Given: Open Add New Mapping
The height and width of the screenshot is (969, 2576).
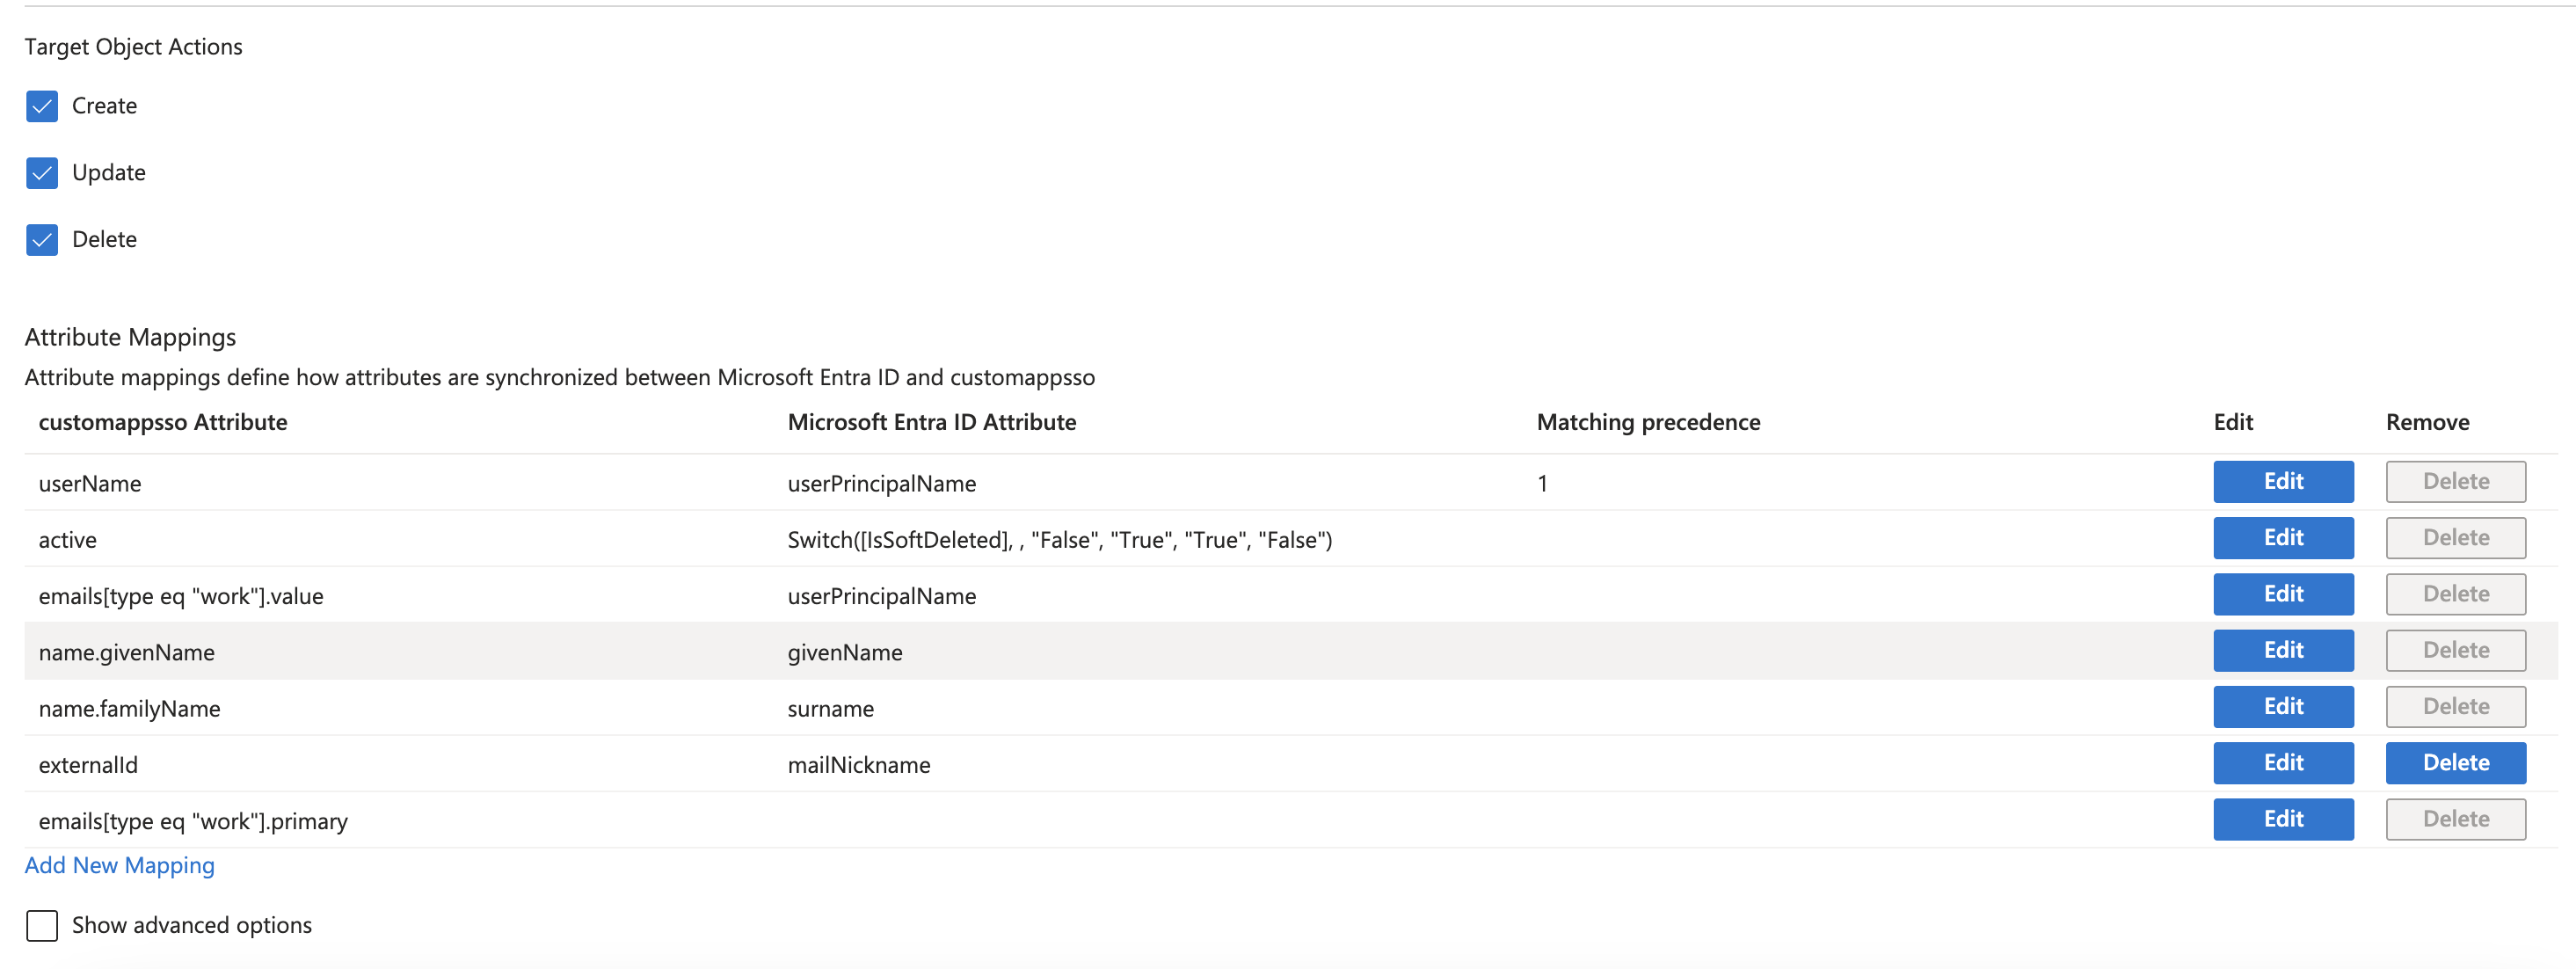Looking at the screenshot, I should (119, 864).
